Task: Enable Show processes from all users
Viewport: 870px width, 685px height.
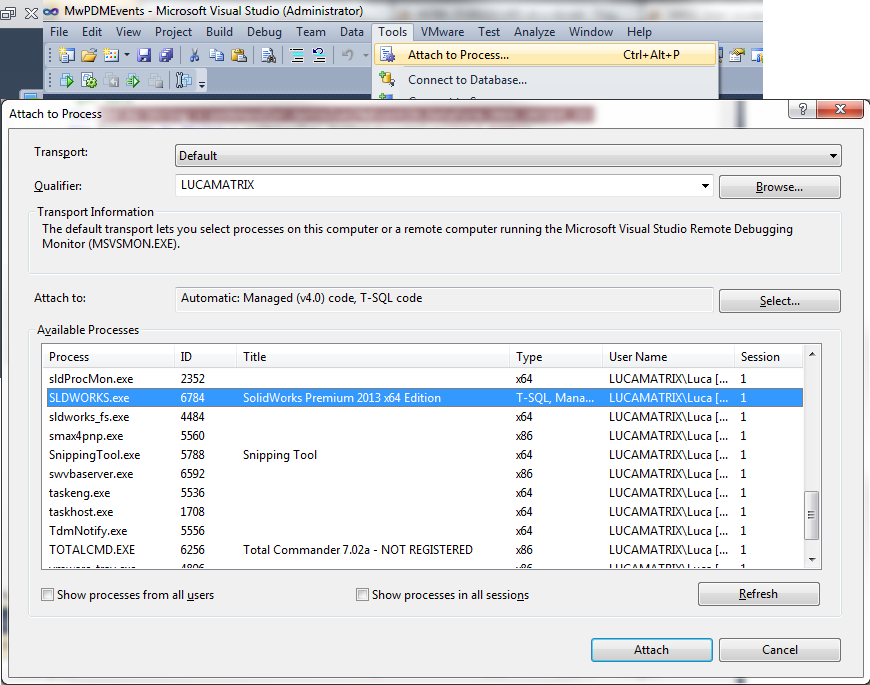Action: [x=48, y=595]
